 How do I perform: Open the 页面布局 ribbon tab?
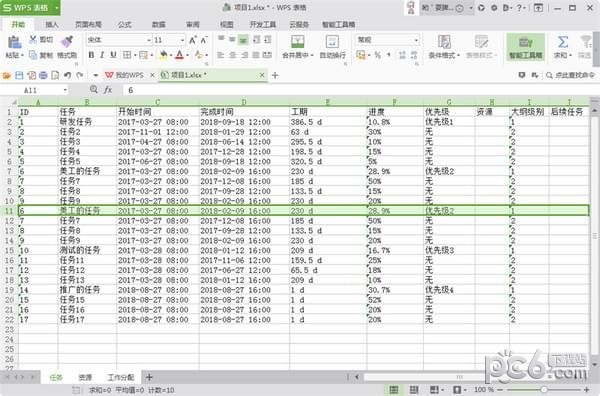click(x=88, y=24)
